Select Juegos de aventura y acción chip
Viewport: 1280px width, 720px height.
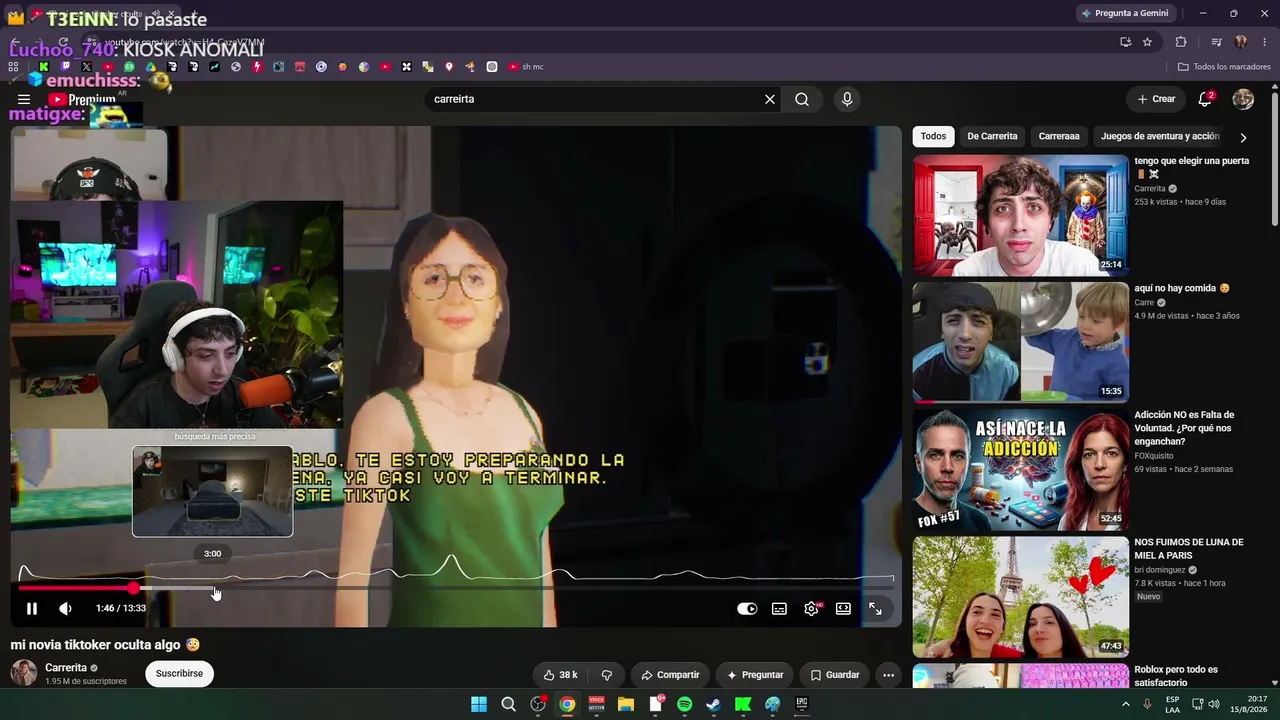coord(1160,136)
